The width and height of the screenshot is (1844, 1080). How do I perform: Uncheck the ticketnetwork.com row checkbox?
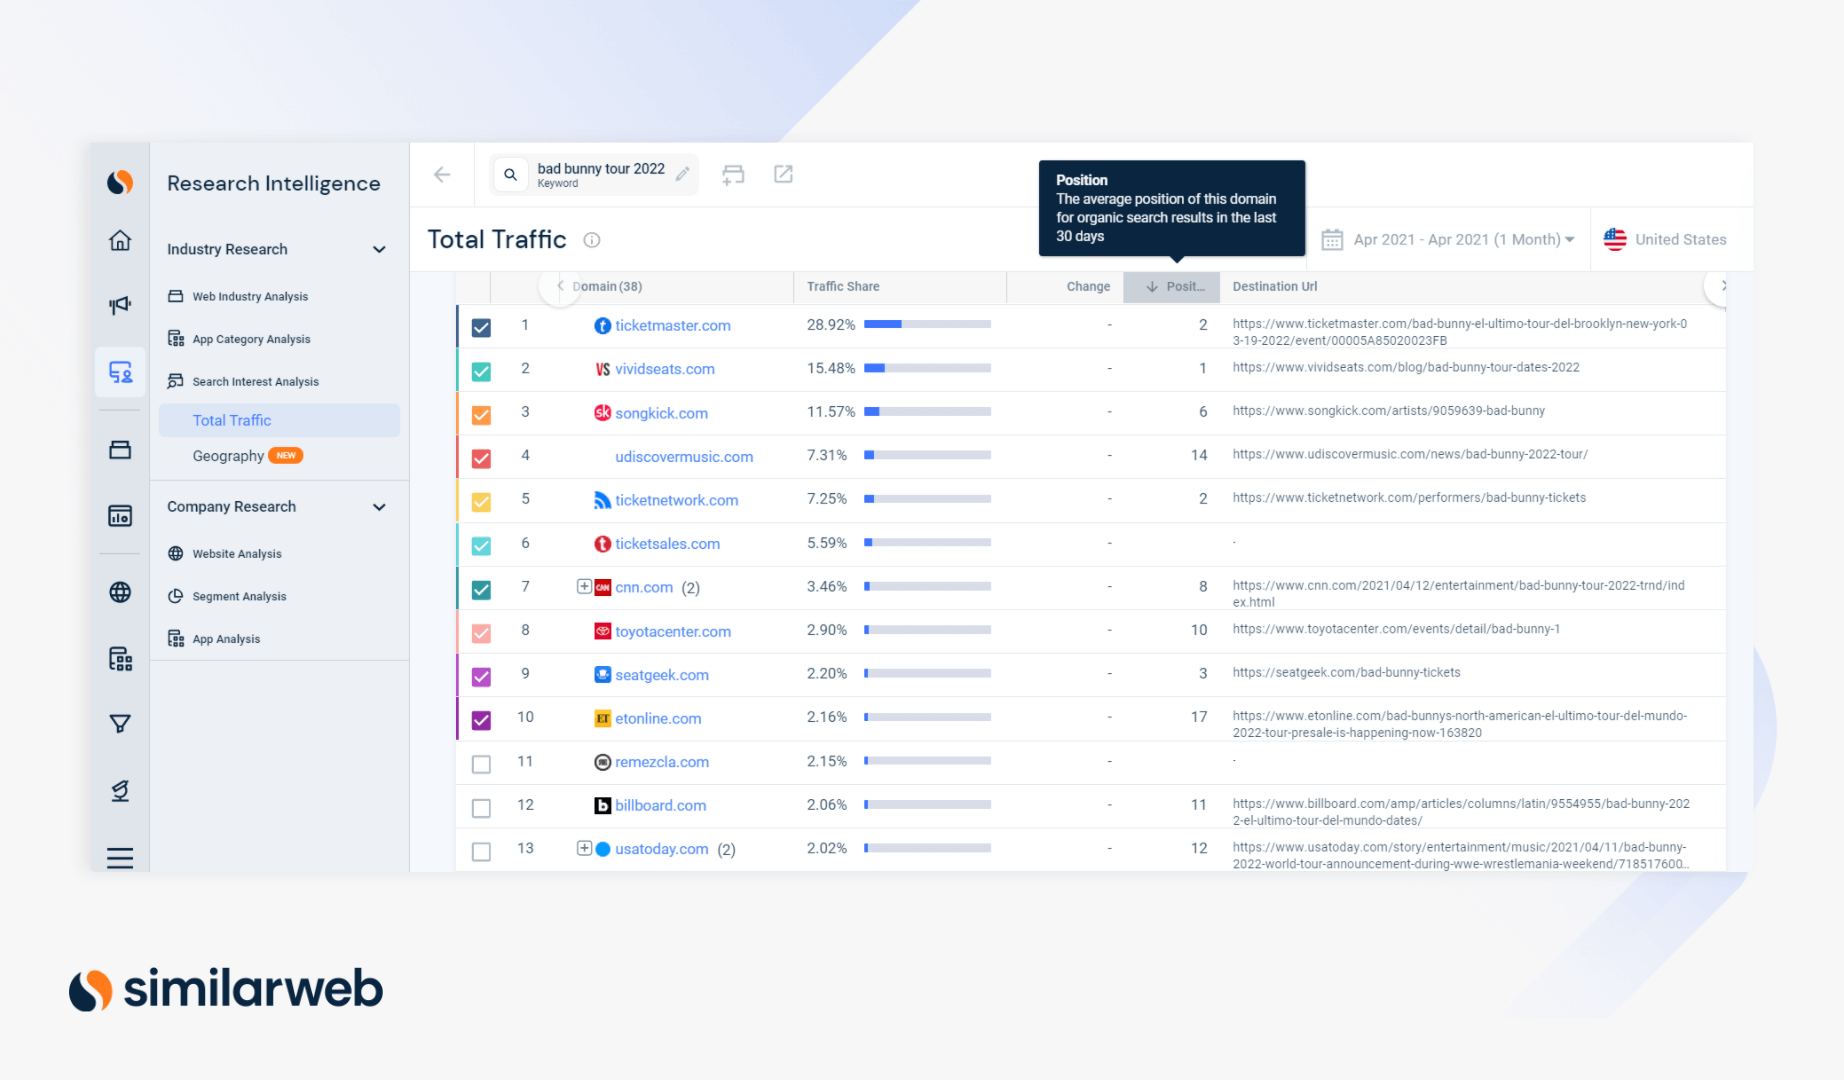click(x=481, y=502)
